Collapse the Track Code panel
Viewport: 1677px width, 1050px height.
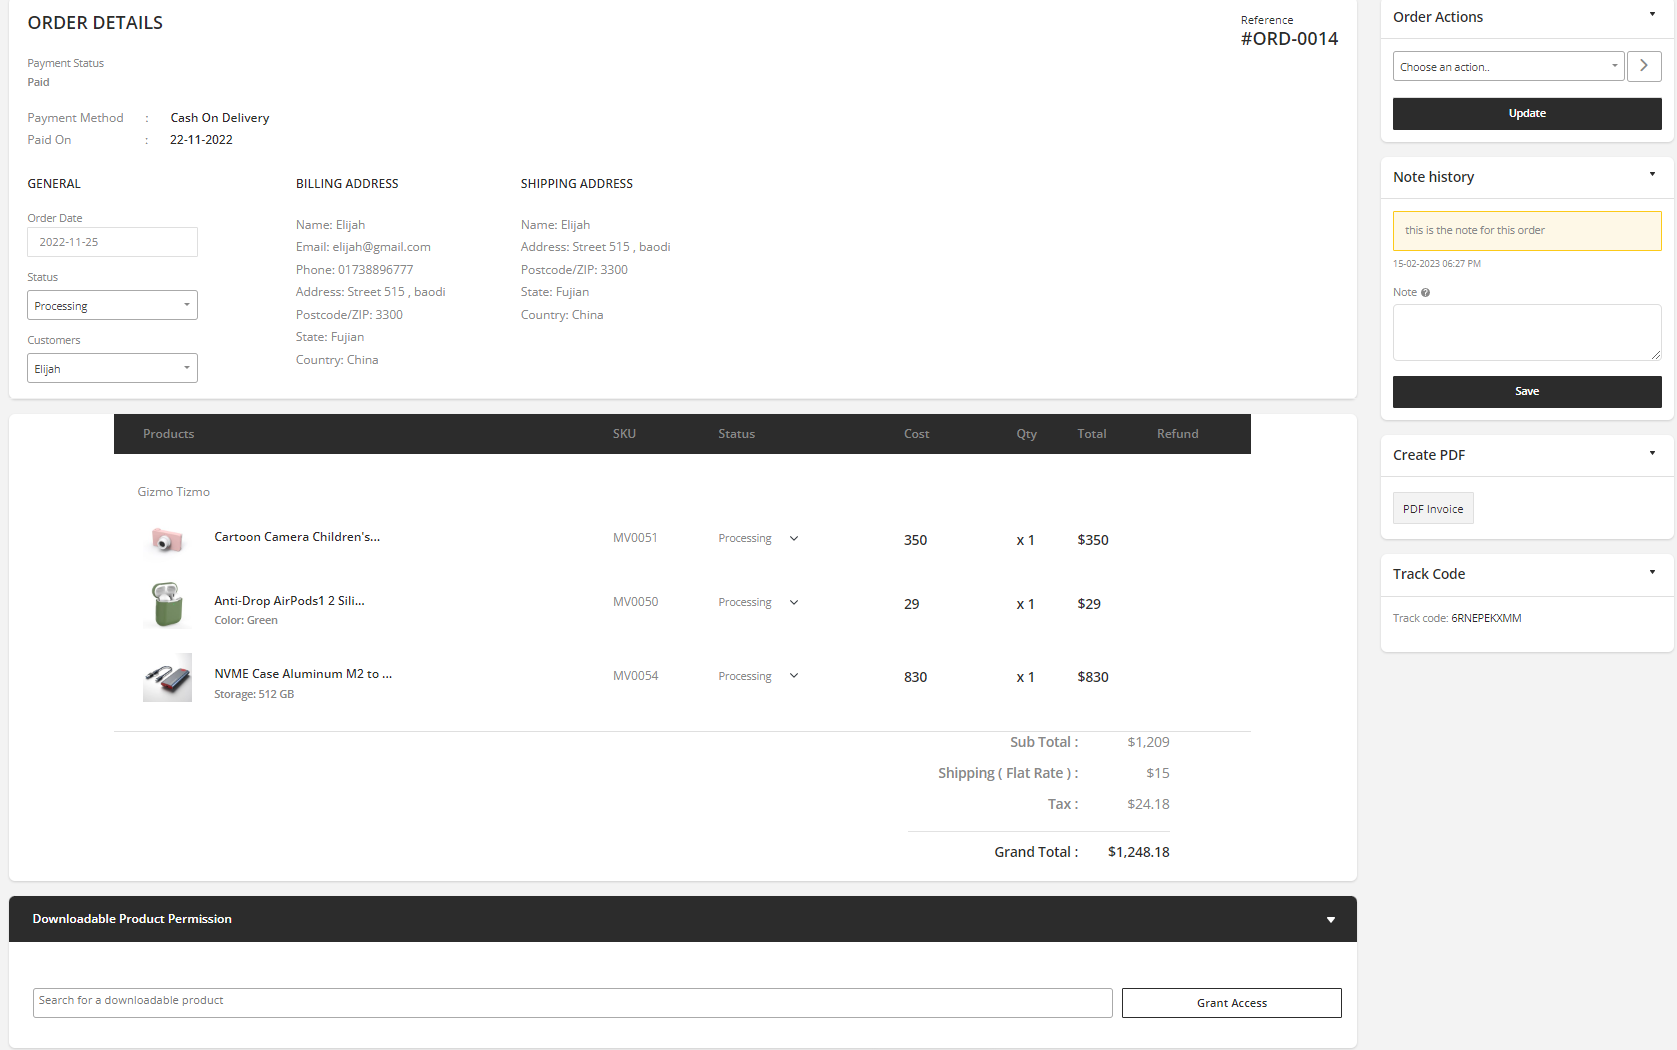pyautogui.click(x=1651, y=572)
